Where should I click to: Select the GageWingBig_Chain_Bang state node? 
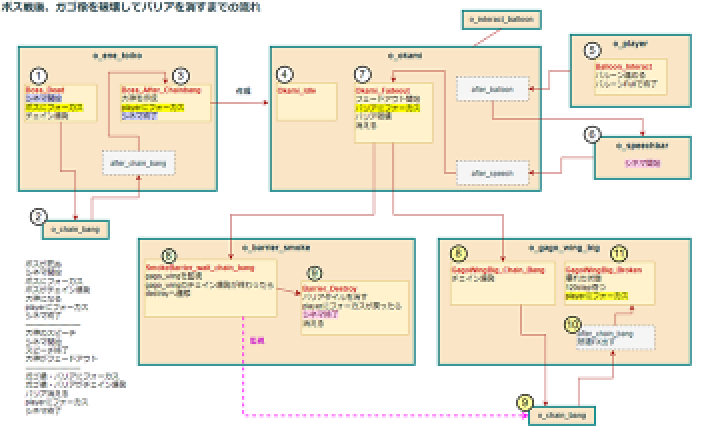click(x=502, y=285)
